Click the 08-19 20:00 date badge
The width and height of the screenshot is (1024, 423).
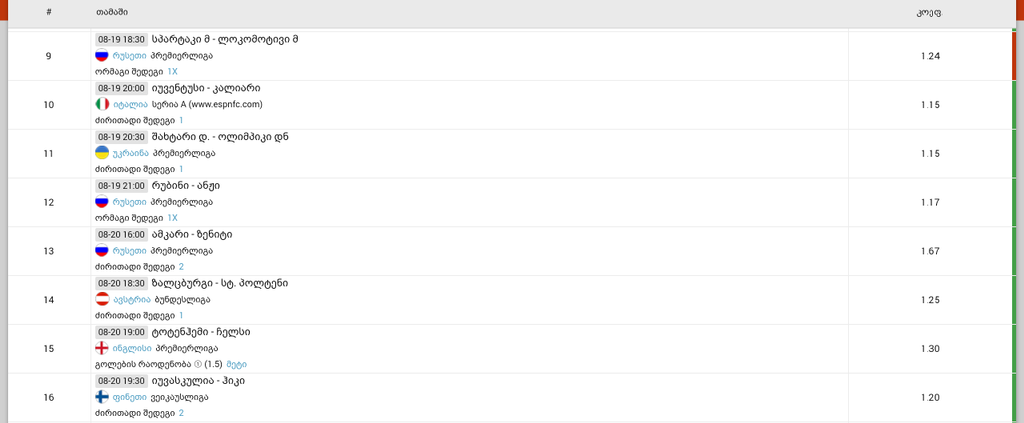pos(121,88)
